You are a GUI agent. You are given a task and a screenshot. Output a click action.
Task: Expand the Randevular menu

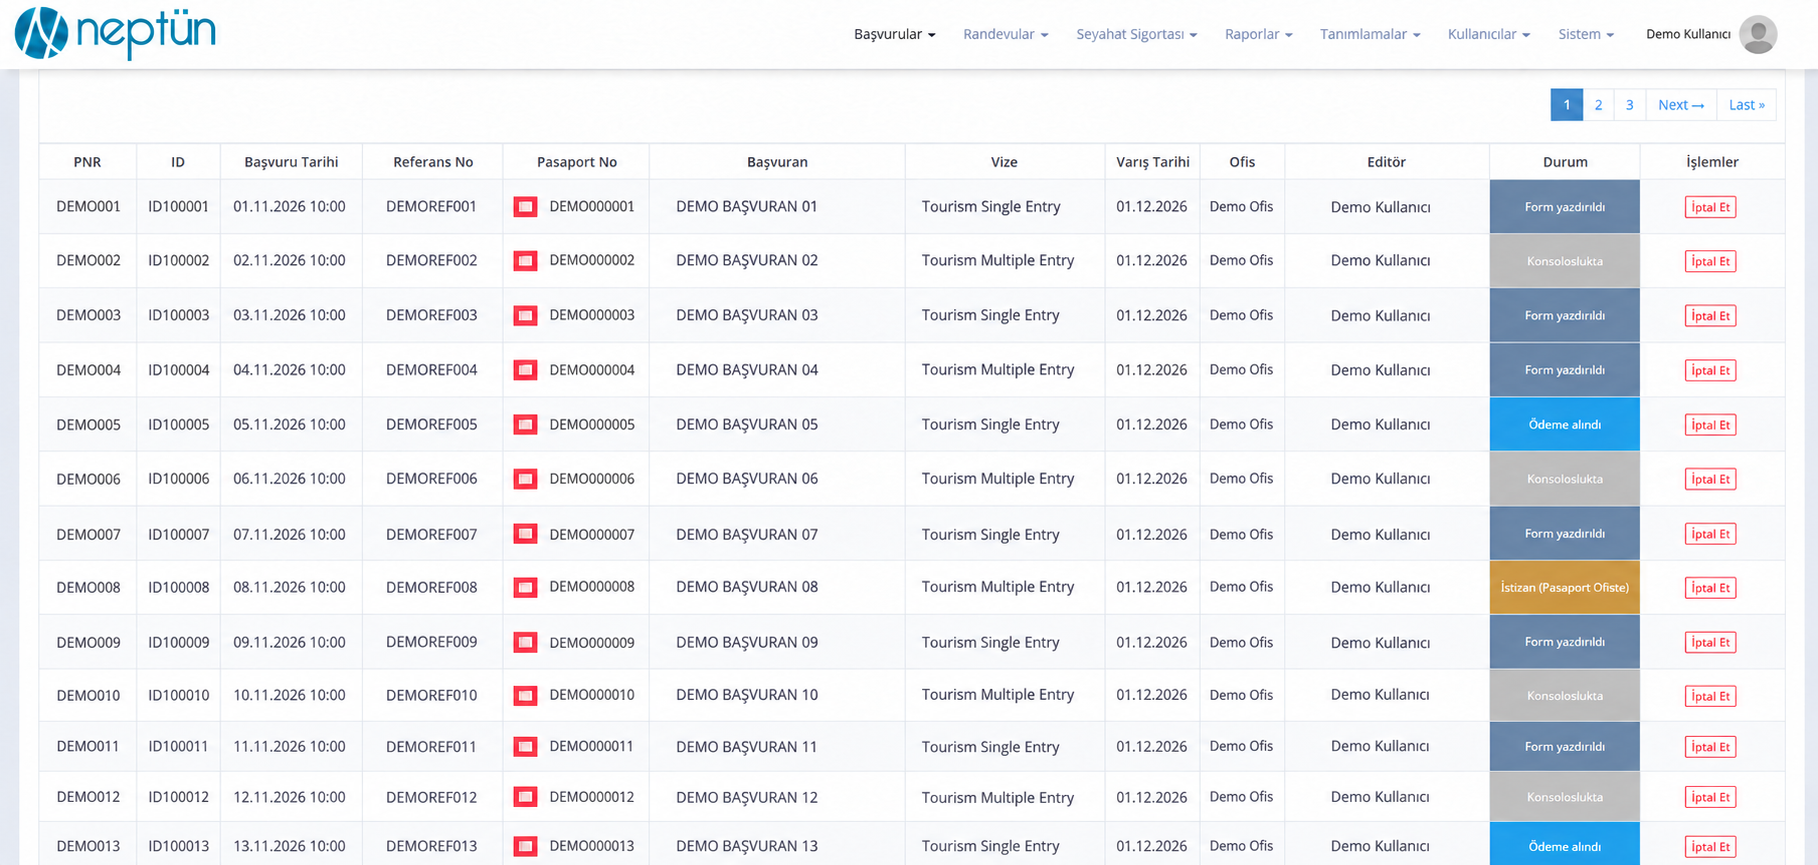click(x=1006, y=34)
